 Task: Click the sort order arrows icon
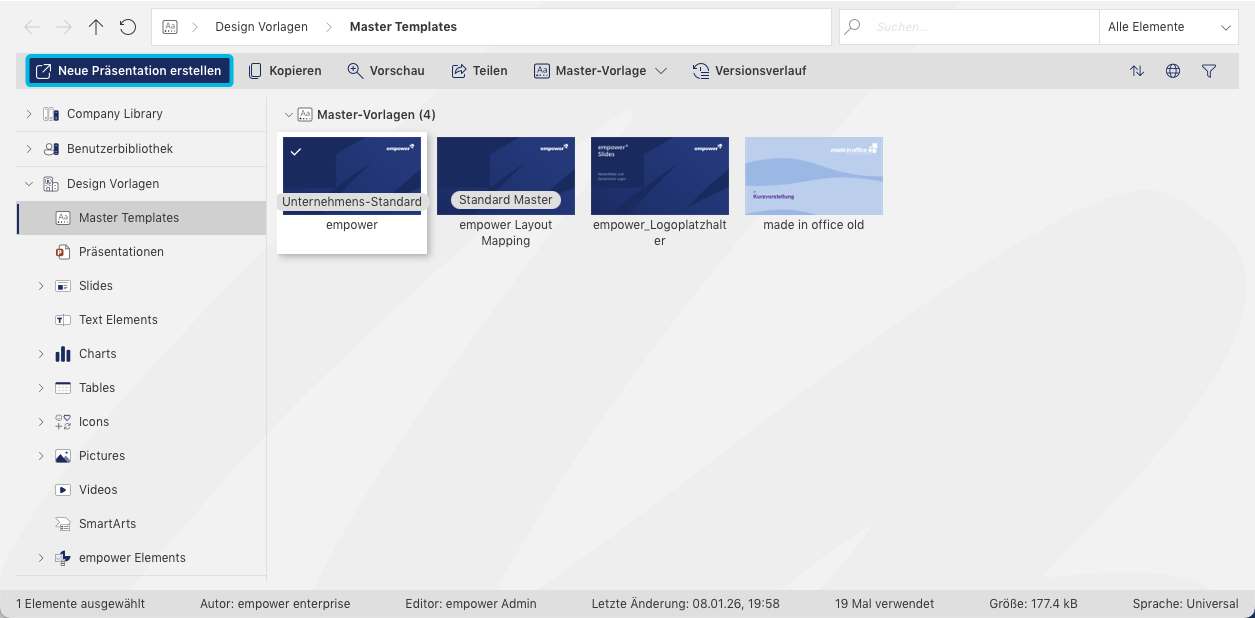pos(1137,71)
